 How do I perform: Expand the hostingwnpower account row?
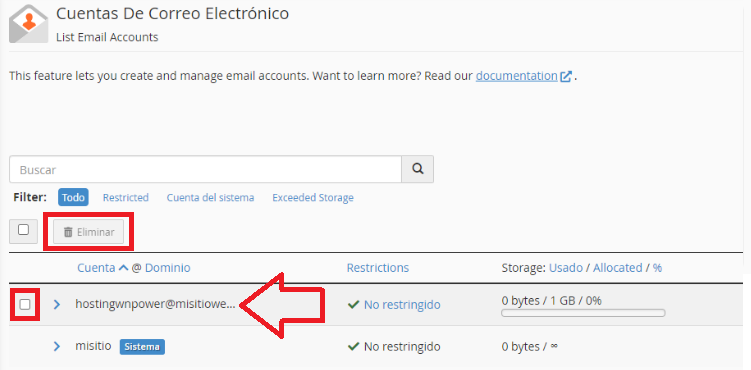(57, 304)
